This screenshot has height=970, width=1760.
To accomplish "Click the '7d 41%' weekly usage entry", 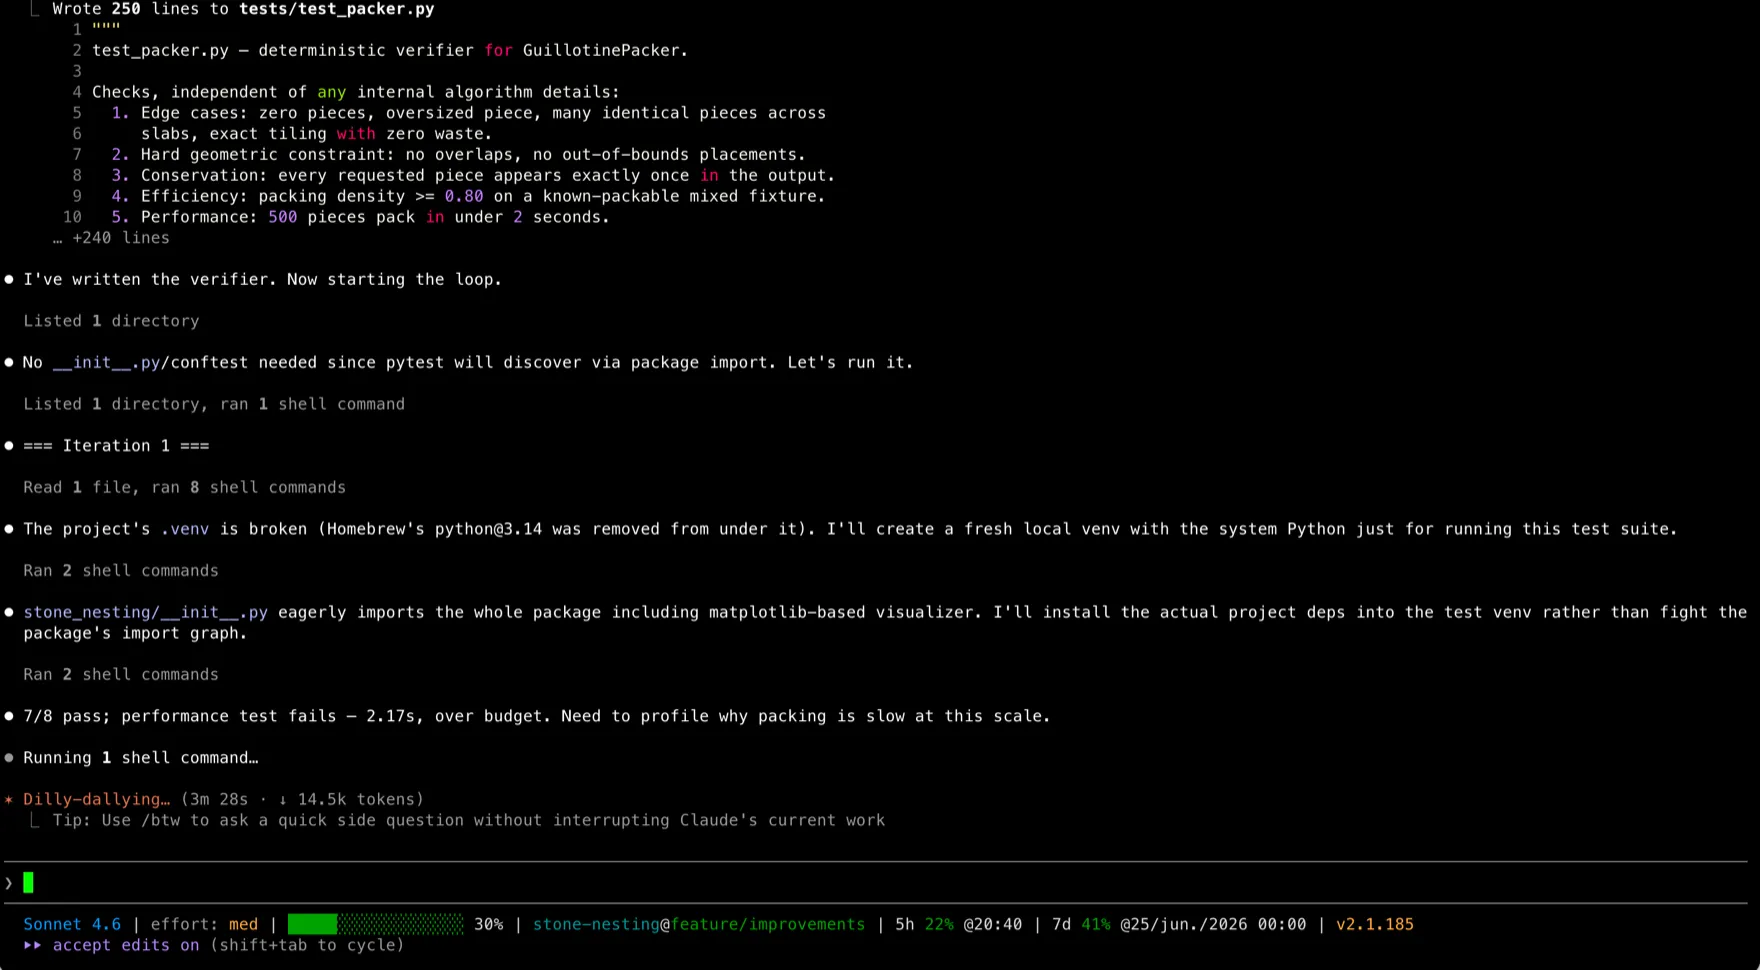I will pyautogui.click(x=1081, y=924).
